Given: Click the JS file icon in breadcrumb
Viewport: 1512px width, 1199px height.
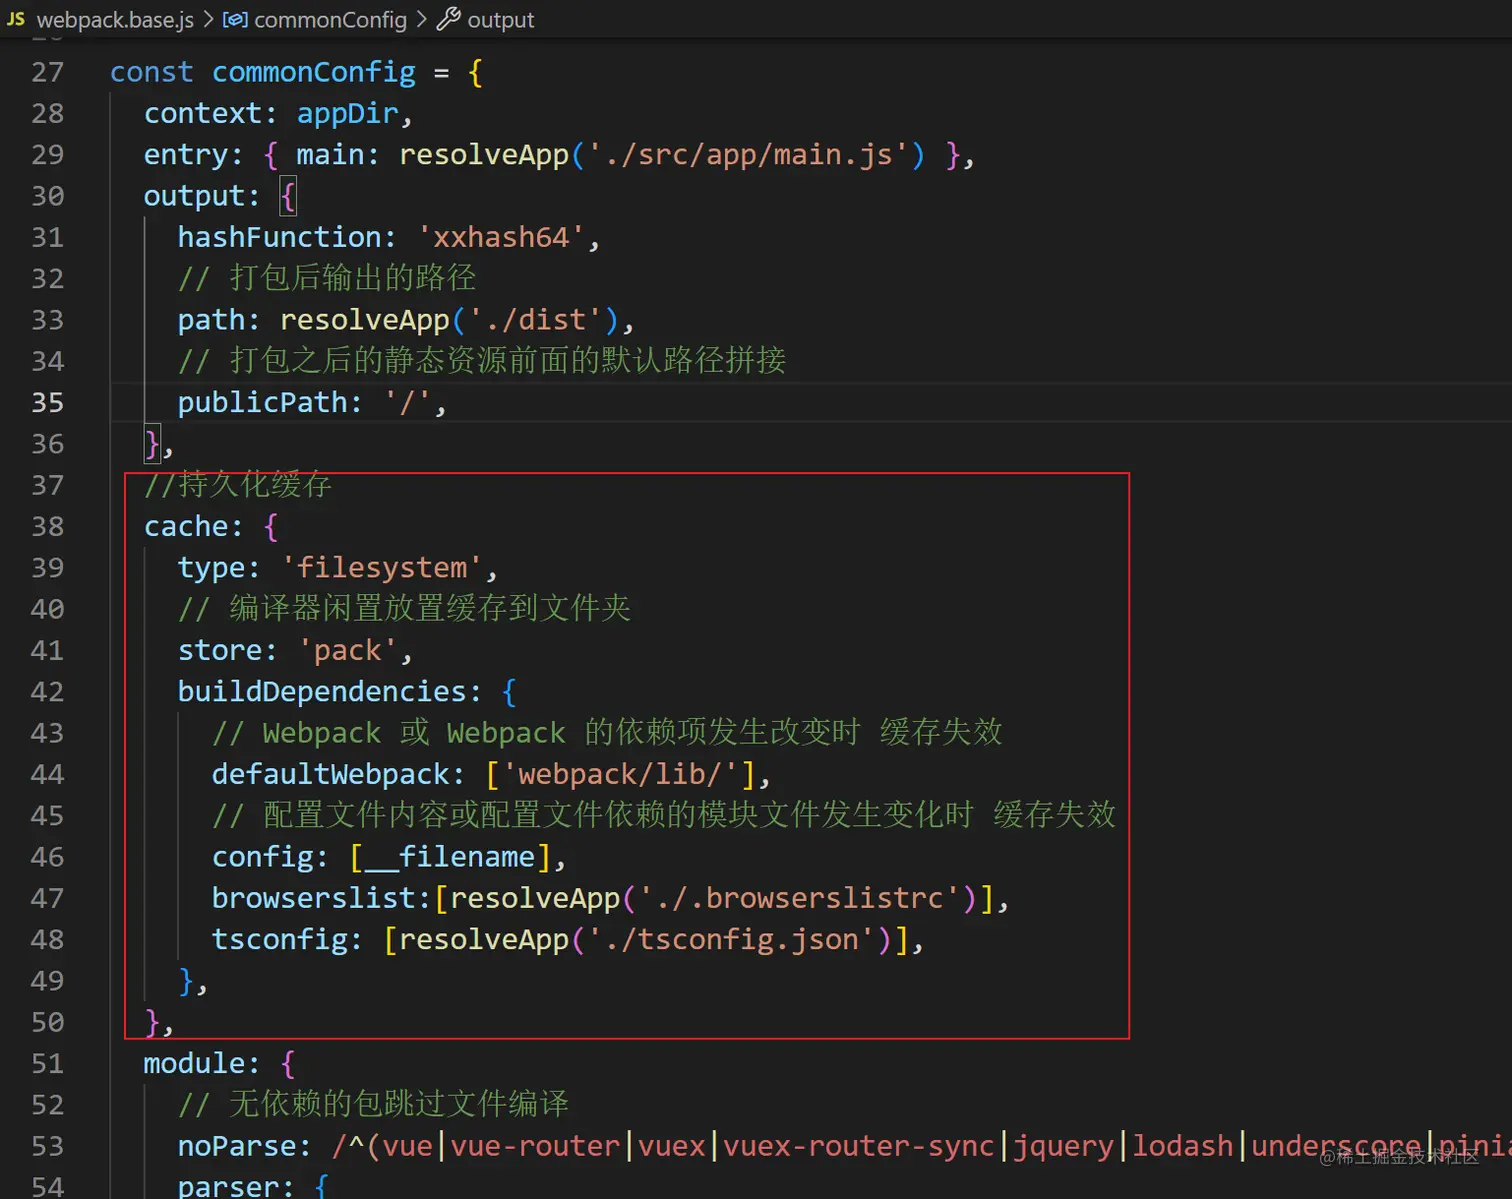Looking at the screenshot, I should coord(16,19).
